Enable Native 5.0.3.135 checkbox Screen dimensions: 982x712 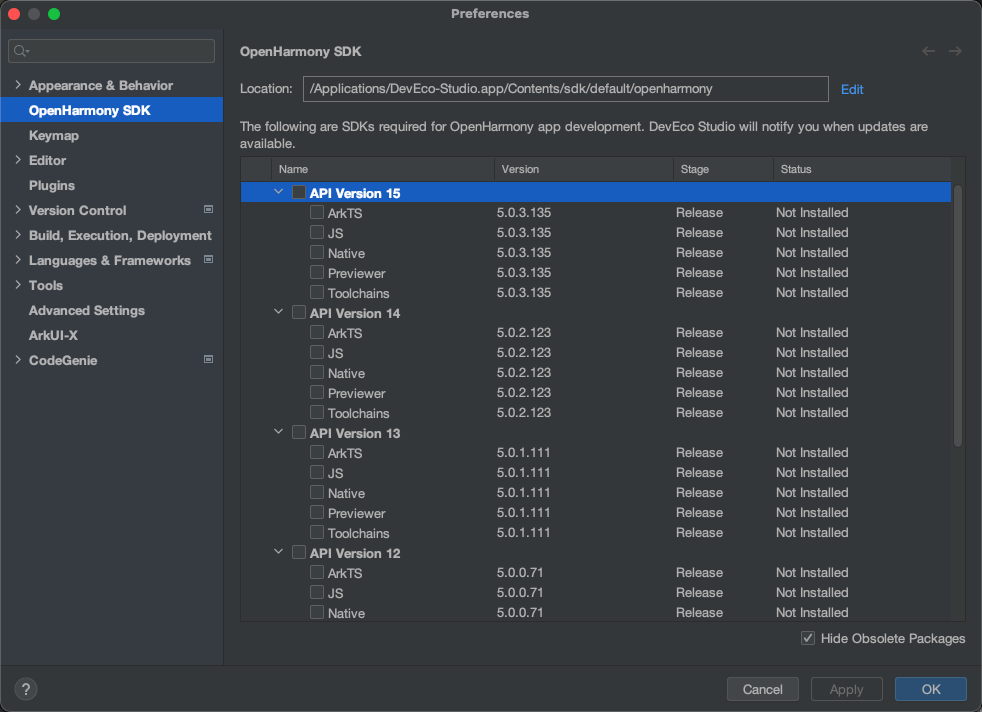[317, 252]
